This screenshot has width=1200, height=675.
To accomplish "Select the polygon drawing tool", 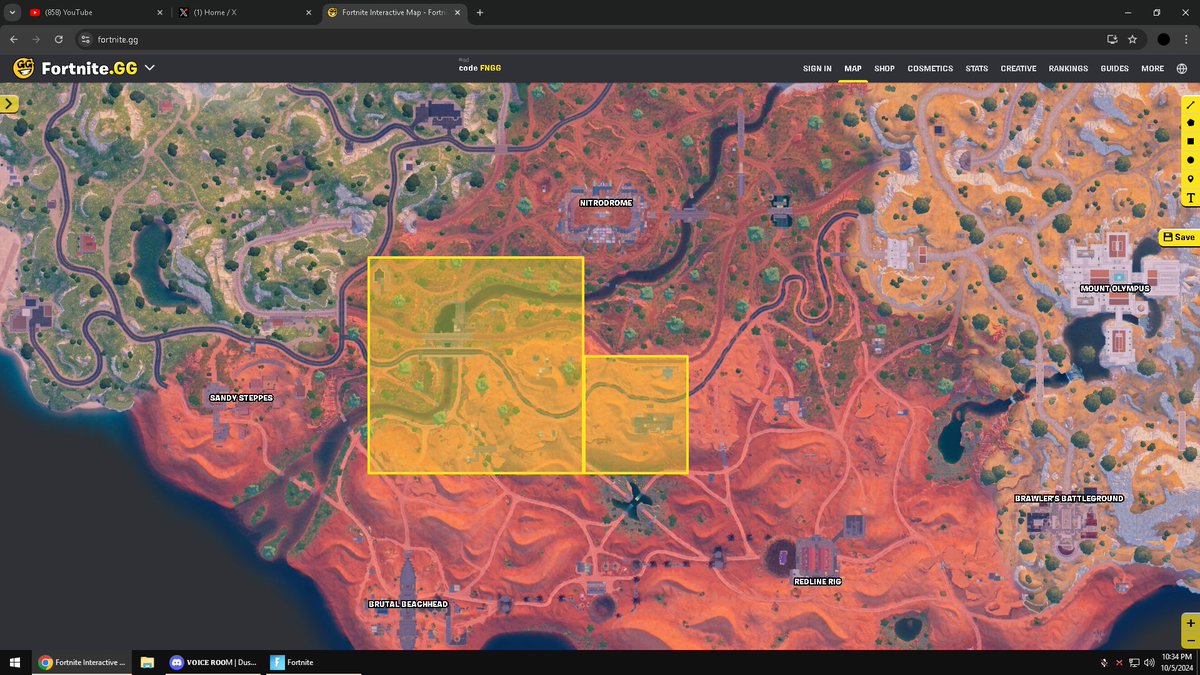I will [x=1191, y=122].
